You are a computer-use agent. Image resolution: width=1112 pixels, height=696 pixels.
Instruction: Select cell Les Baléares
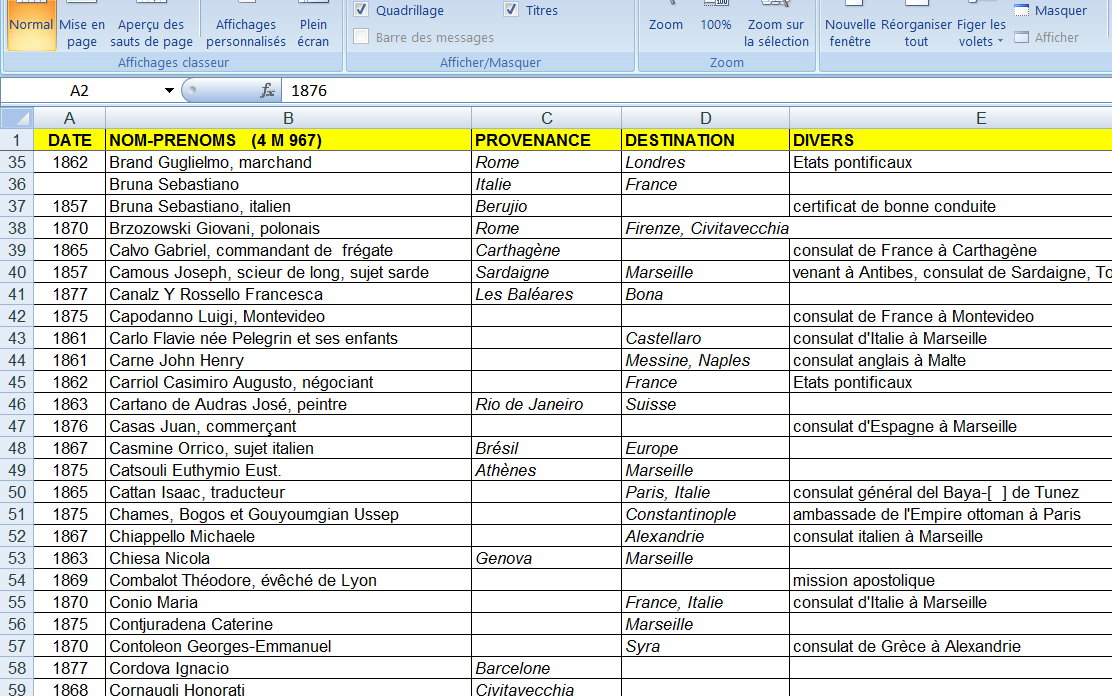tap(546, 294)
